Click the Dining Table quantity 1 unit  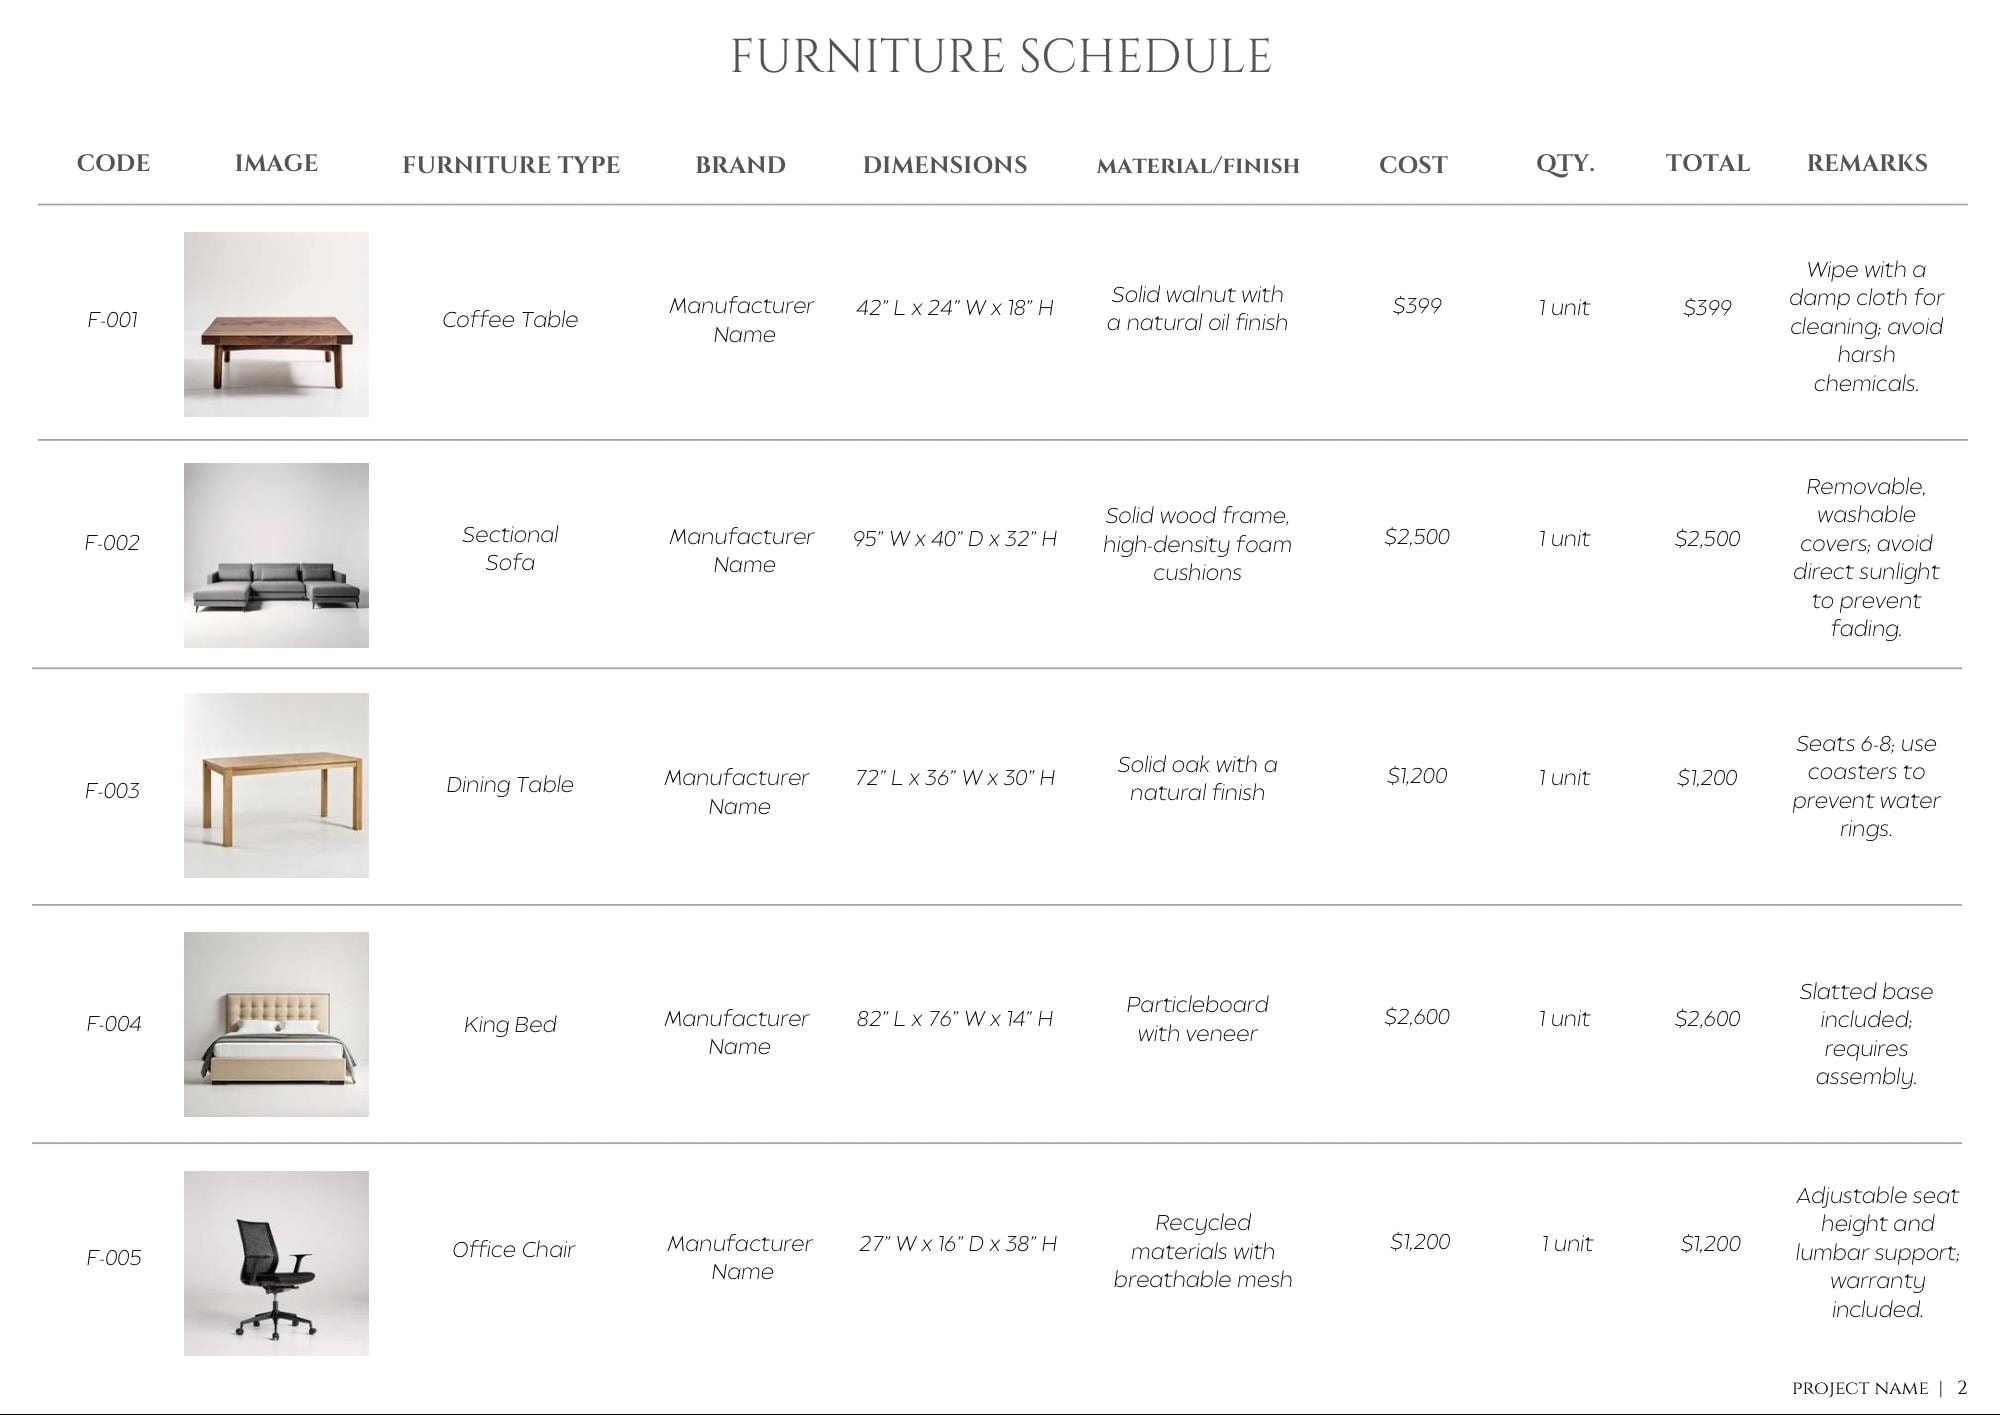1564,777
